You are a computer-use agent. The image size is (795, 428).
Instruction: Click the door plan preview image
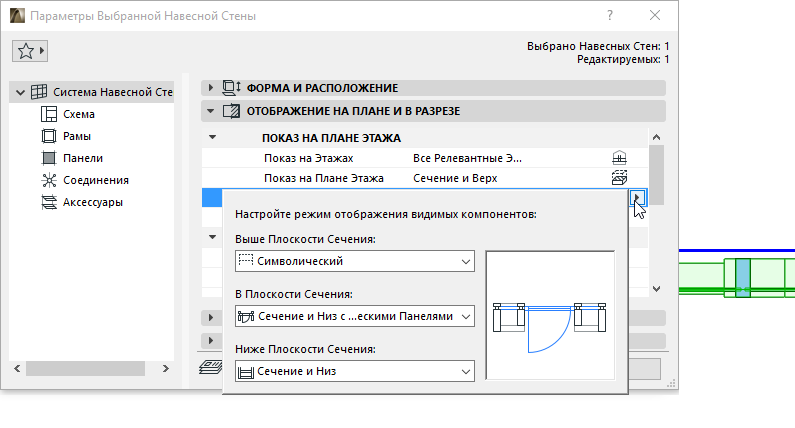point(552,315)
